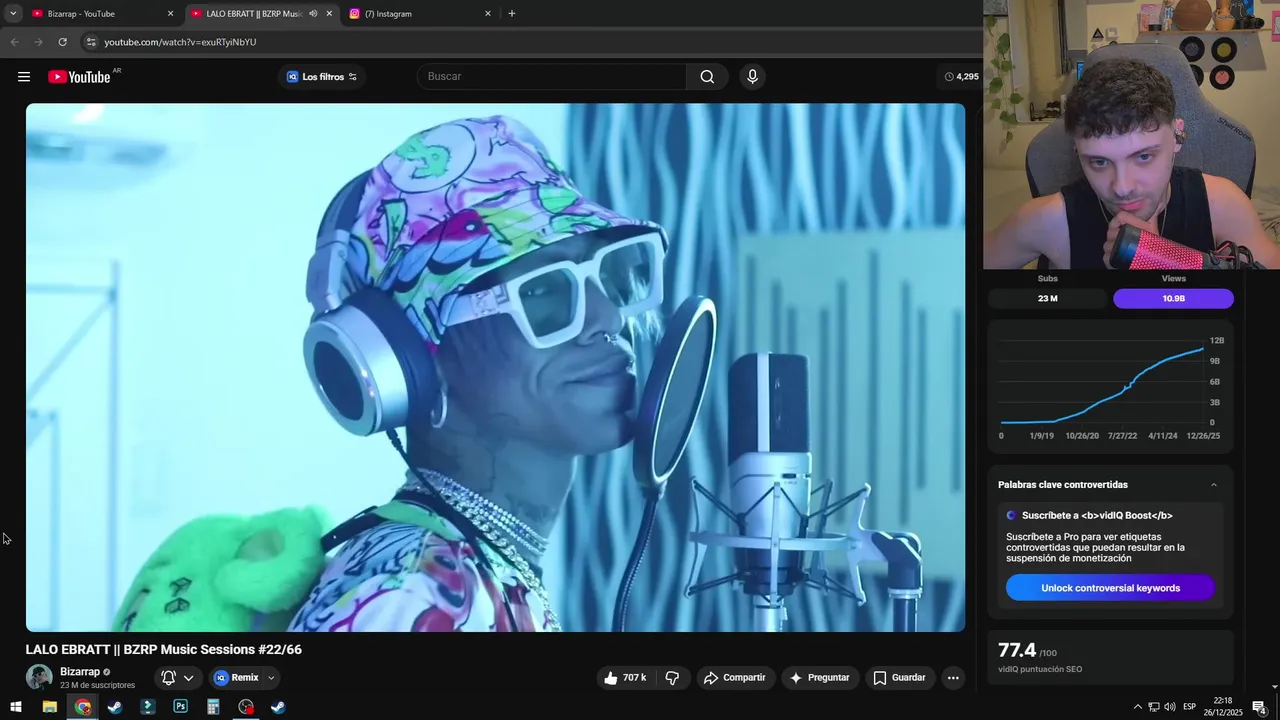Go to the YouTube home logo
The height and width of the screenshot is (720, 1280).
(79, 77)
